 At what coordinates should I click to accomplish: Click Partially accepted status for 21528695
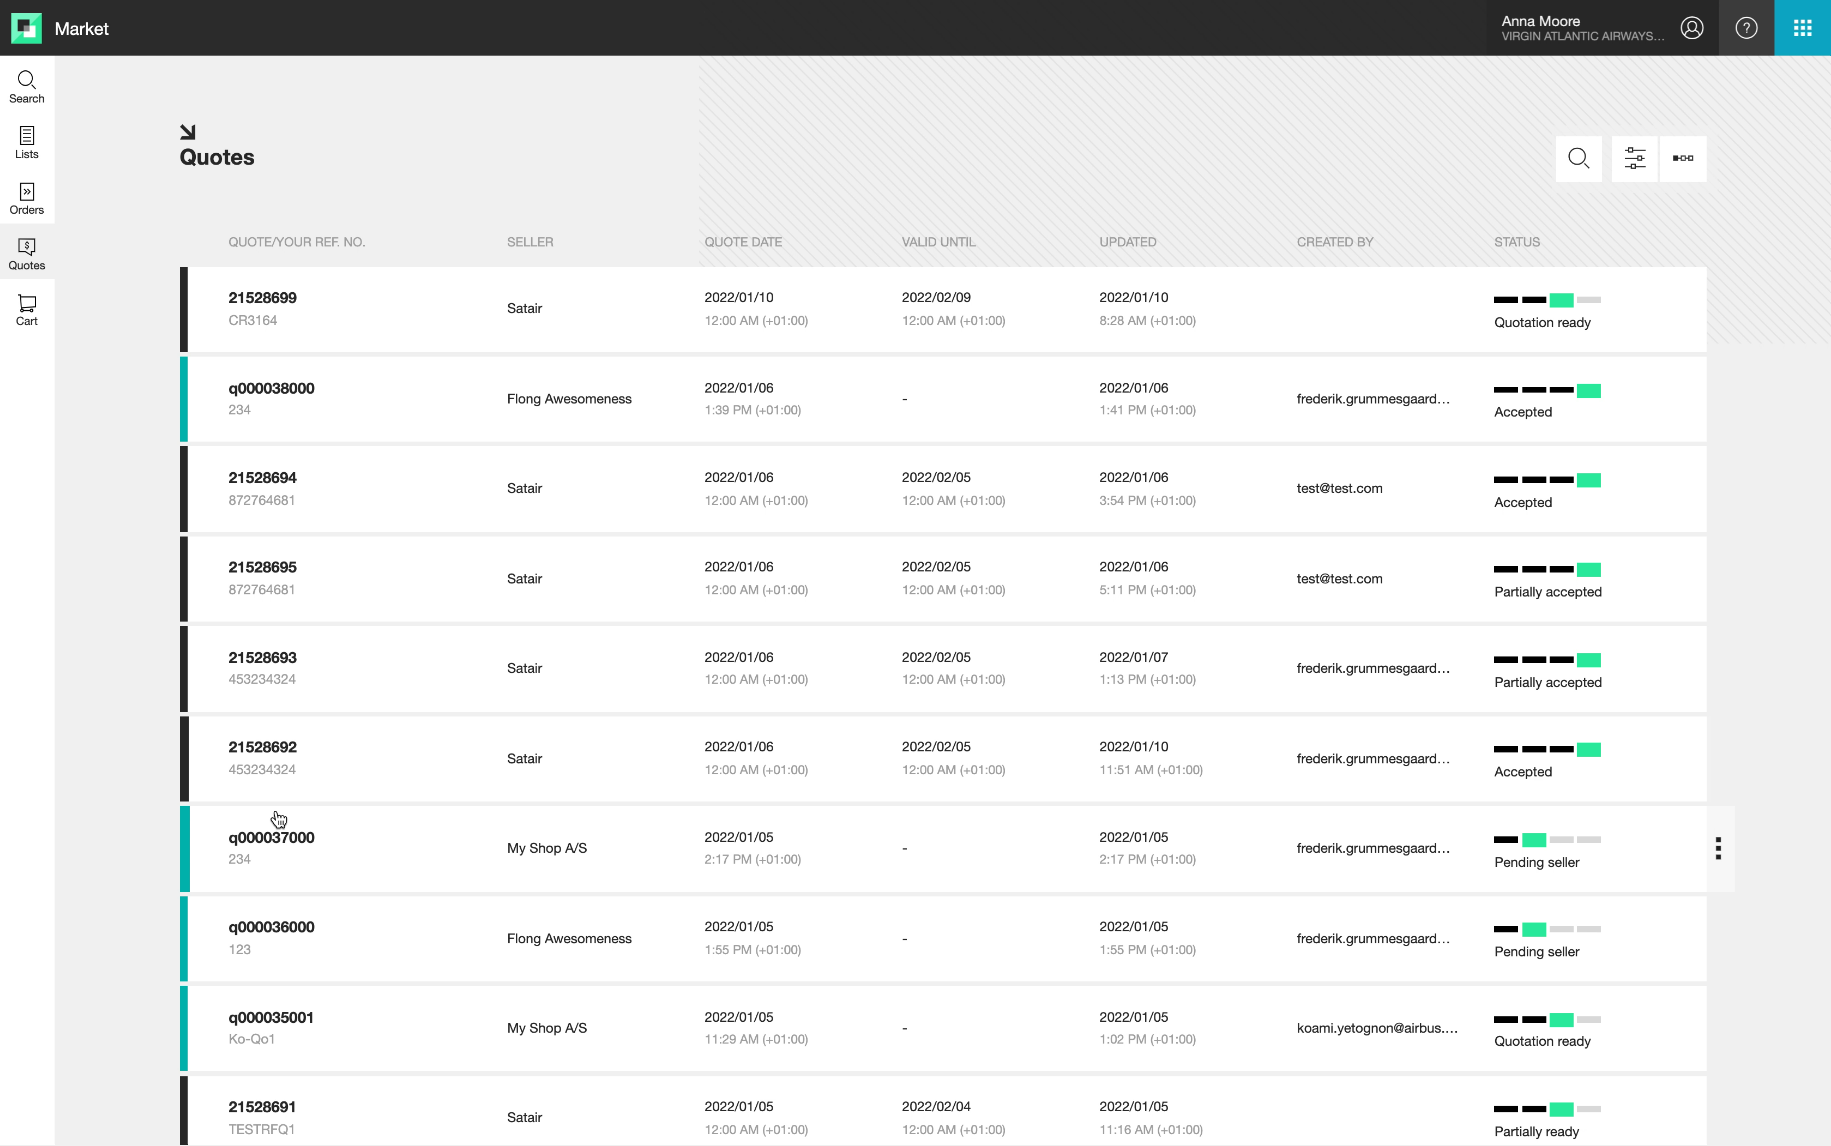[x=1548, y=592]
